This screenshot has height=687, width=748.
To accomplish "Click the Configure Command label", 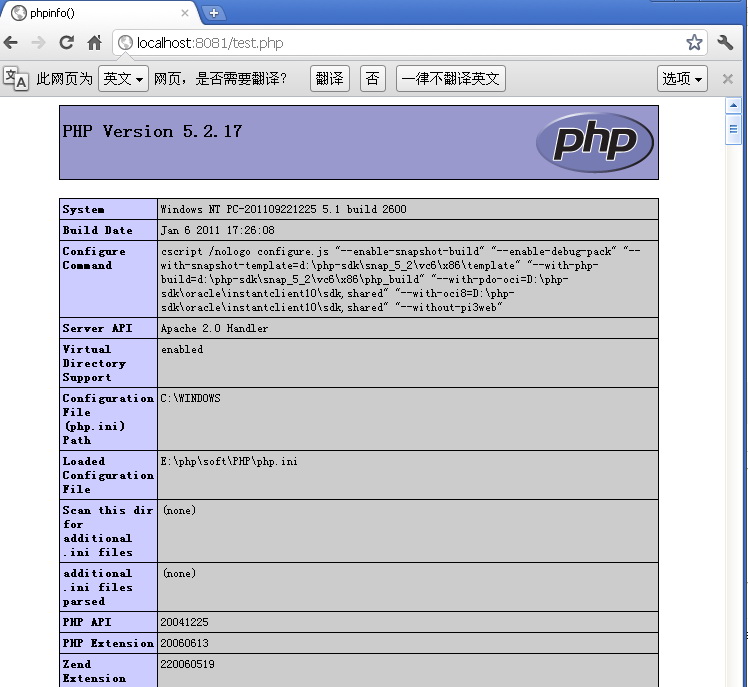I will (x=94, y=258).
